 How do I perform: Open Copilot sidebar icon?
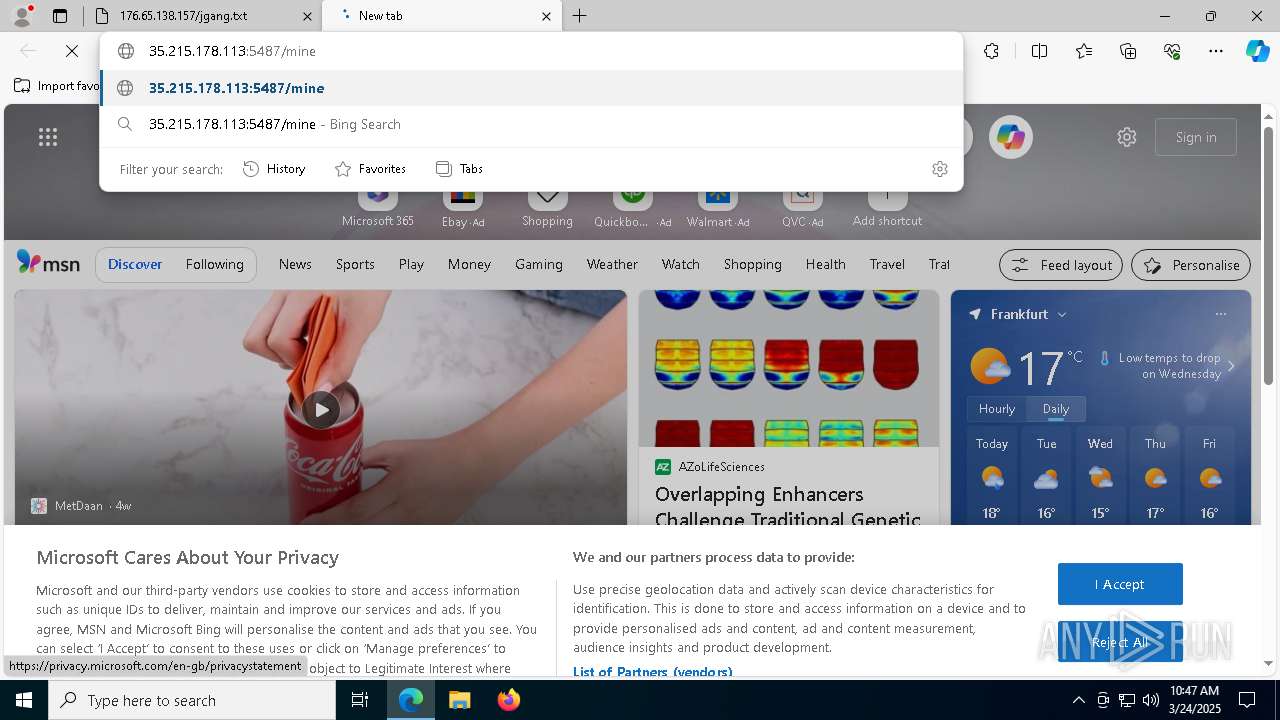click(x=1257, y=51)
